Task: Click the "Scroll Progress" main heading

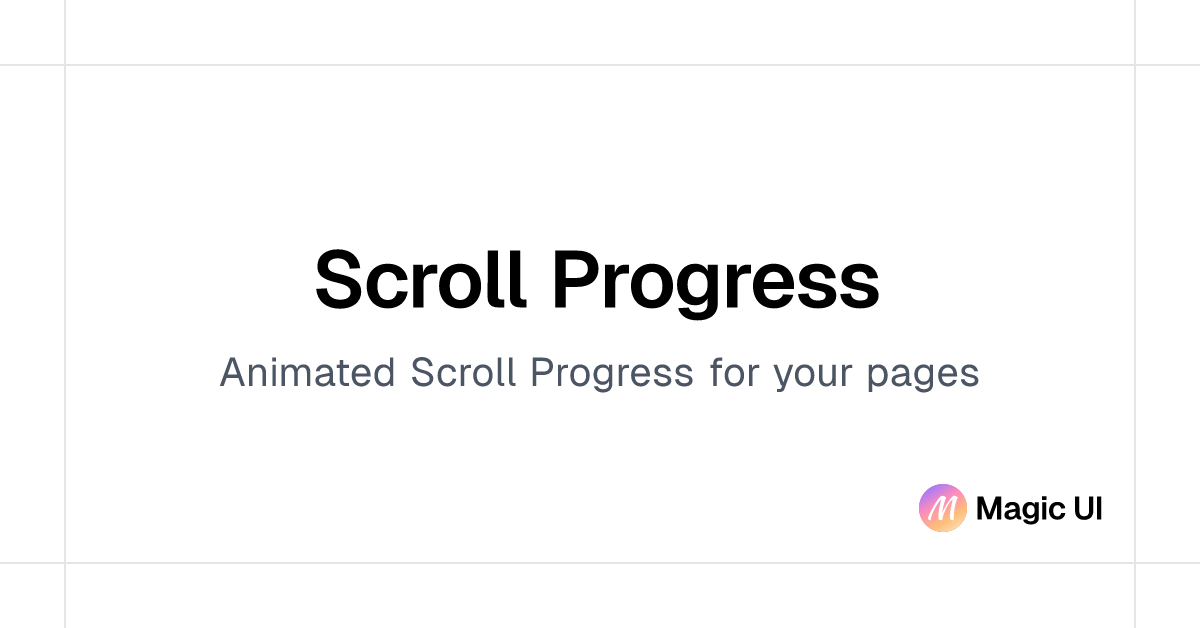Action: click(x=597, y=282)
